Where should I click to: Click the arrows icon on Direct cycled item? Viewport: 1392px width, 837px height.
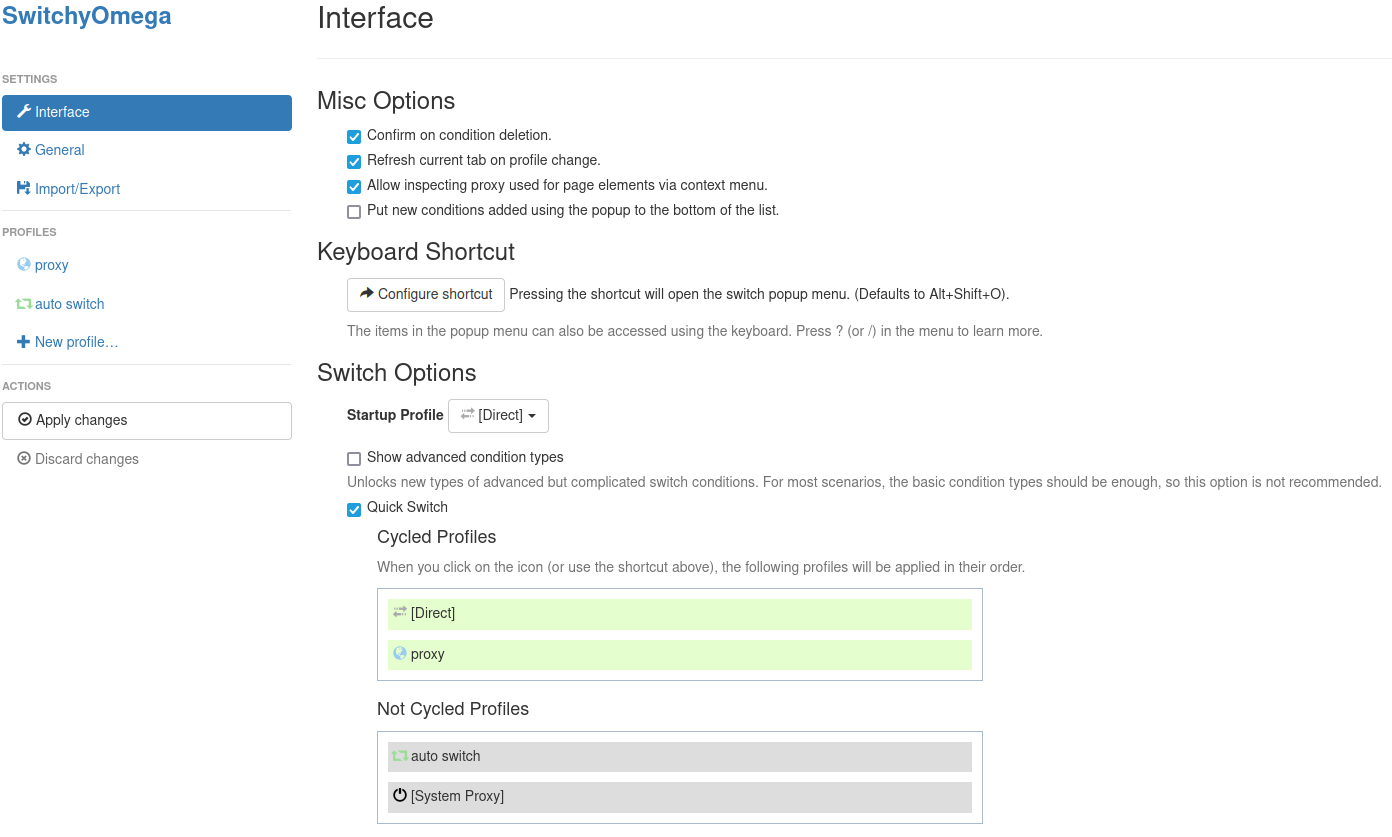(400, 613)
